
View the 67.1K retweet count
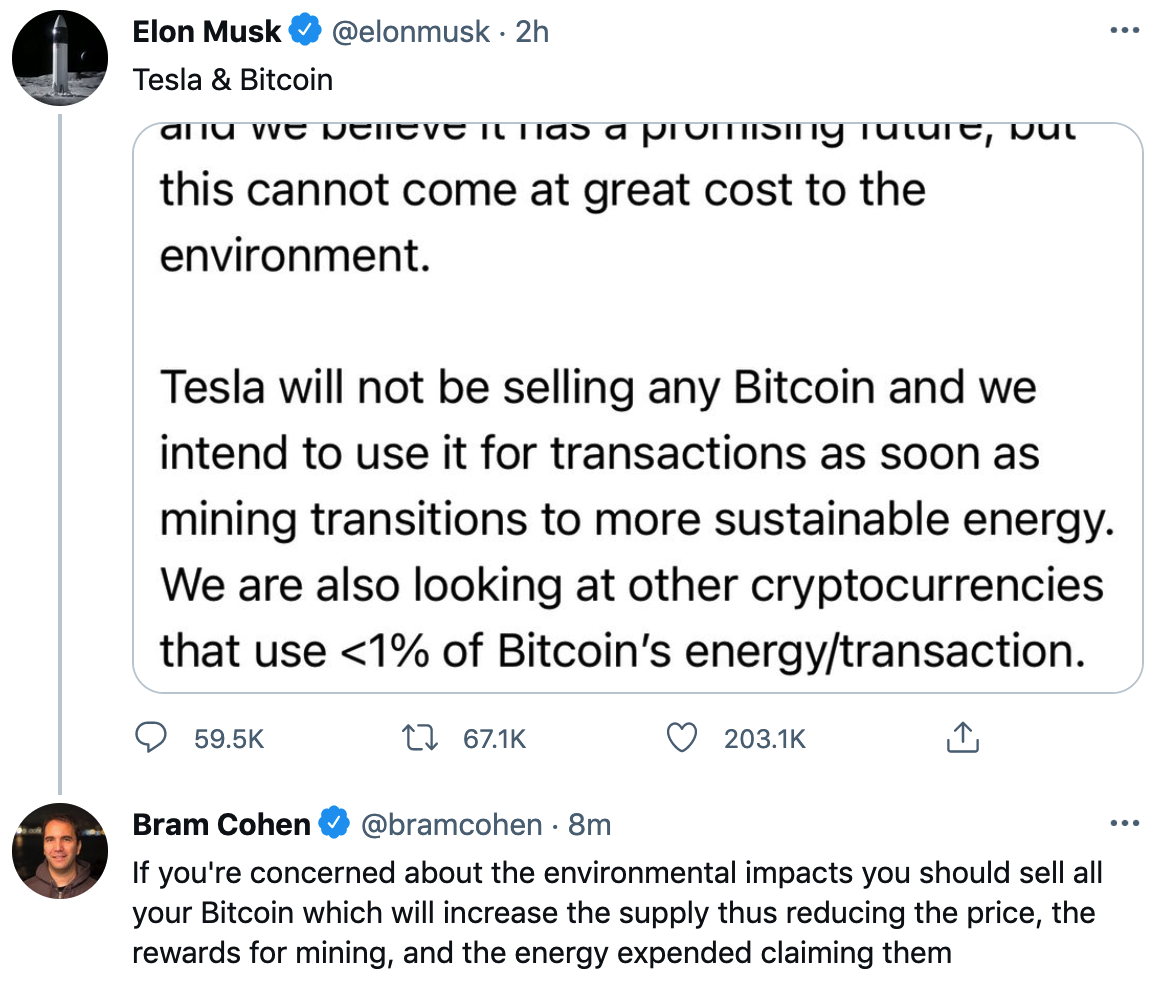[494, 738]
